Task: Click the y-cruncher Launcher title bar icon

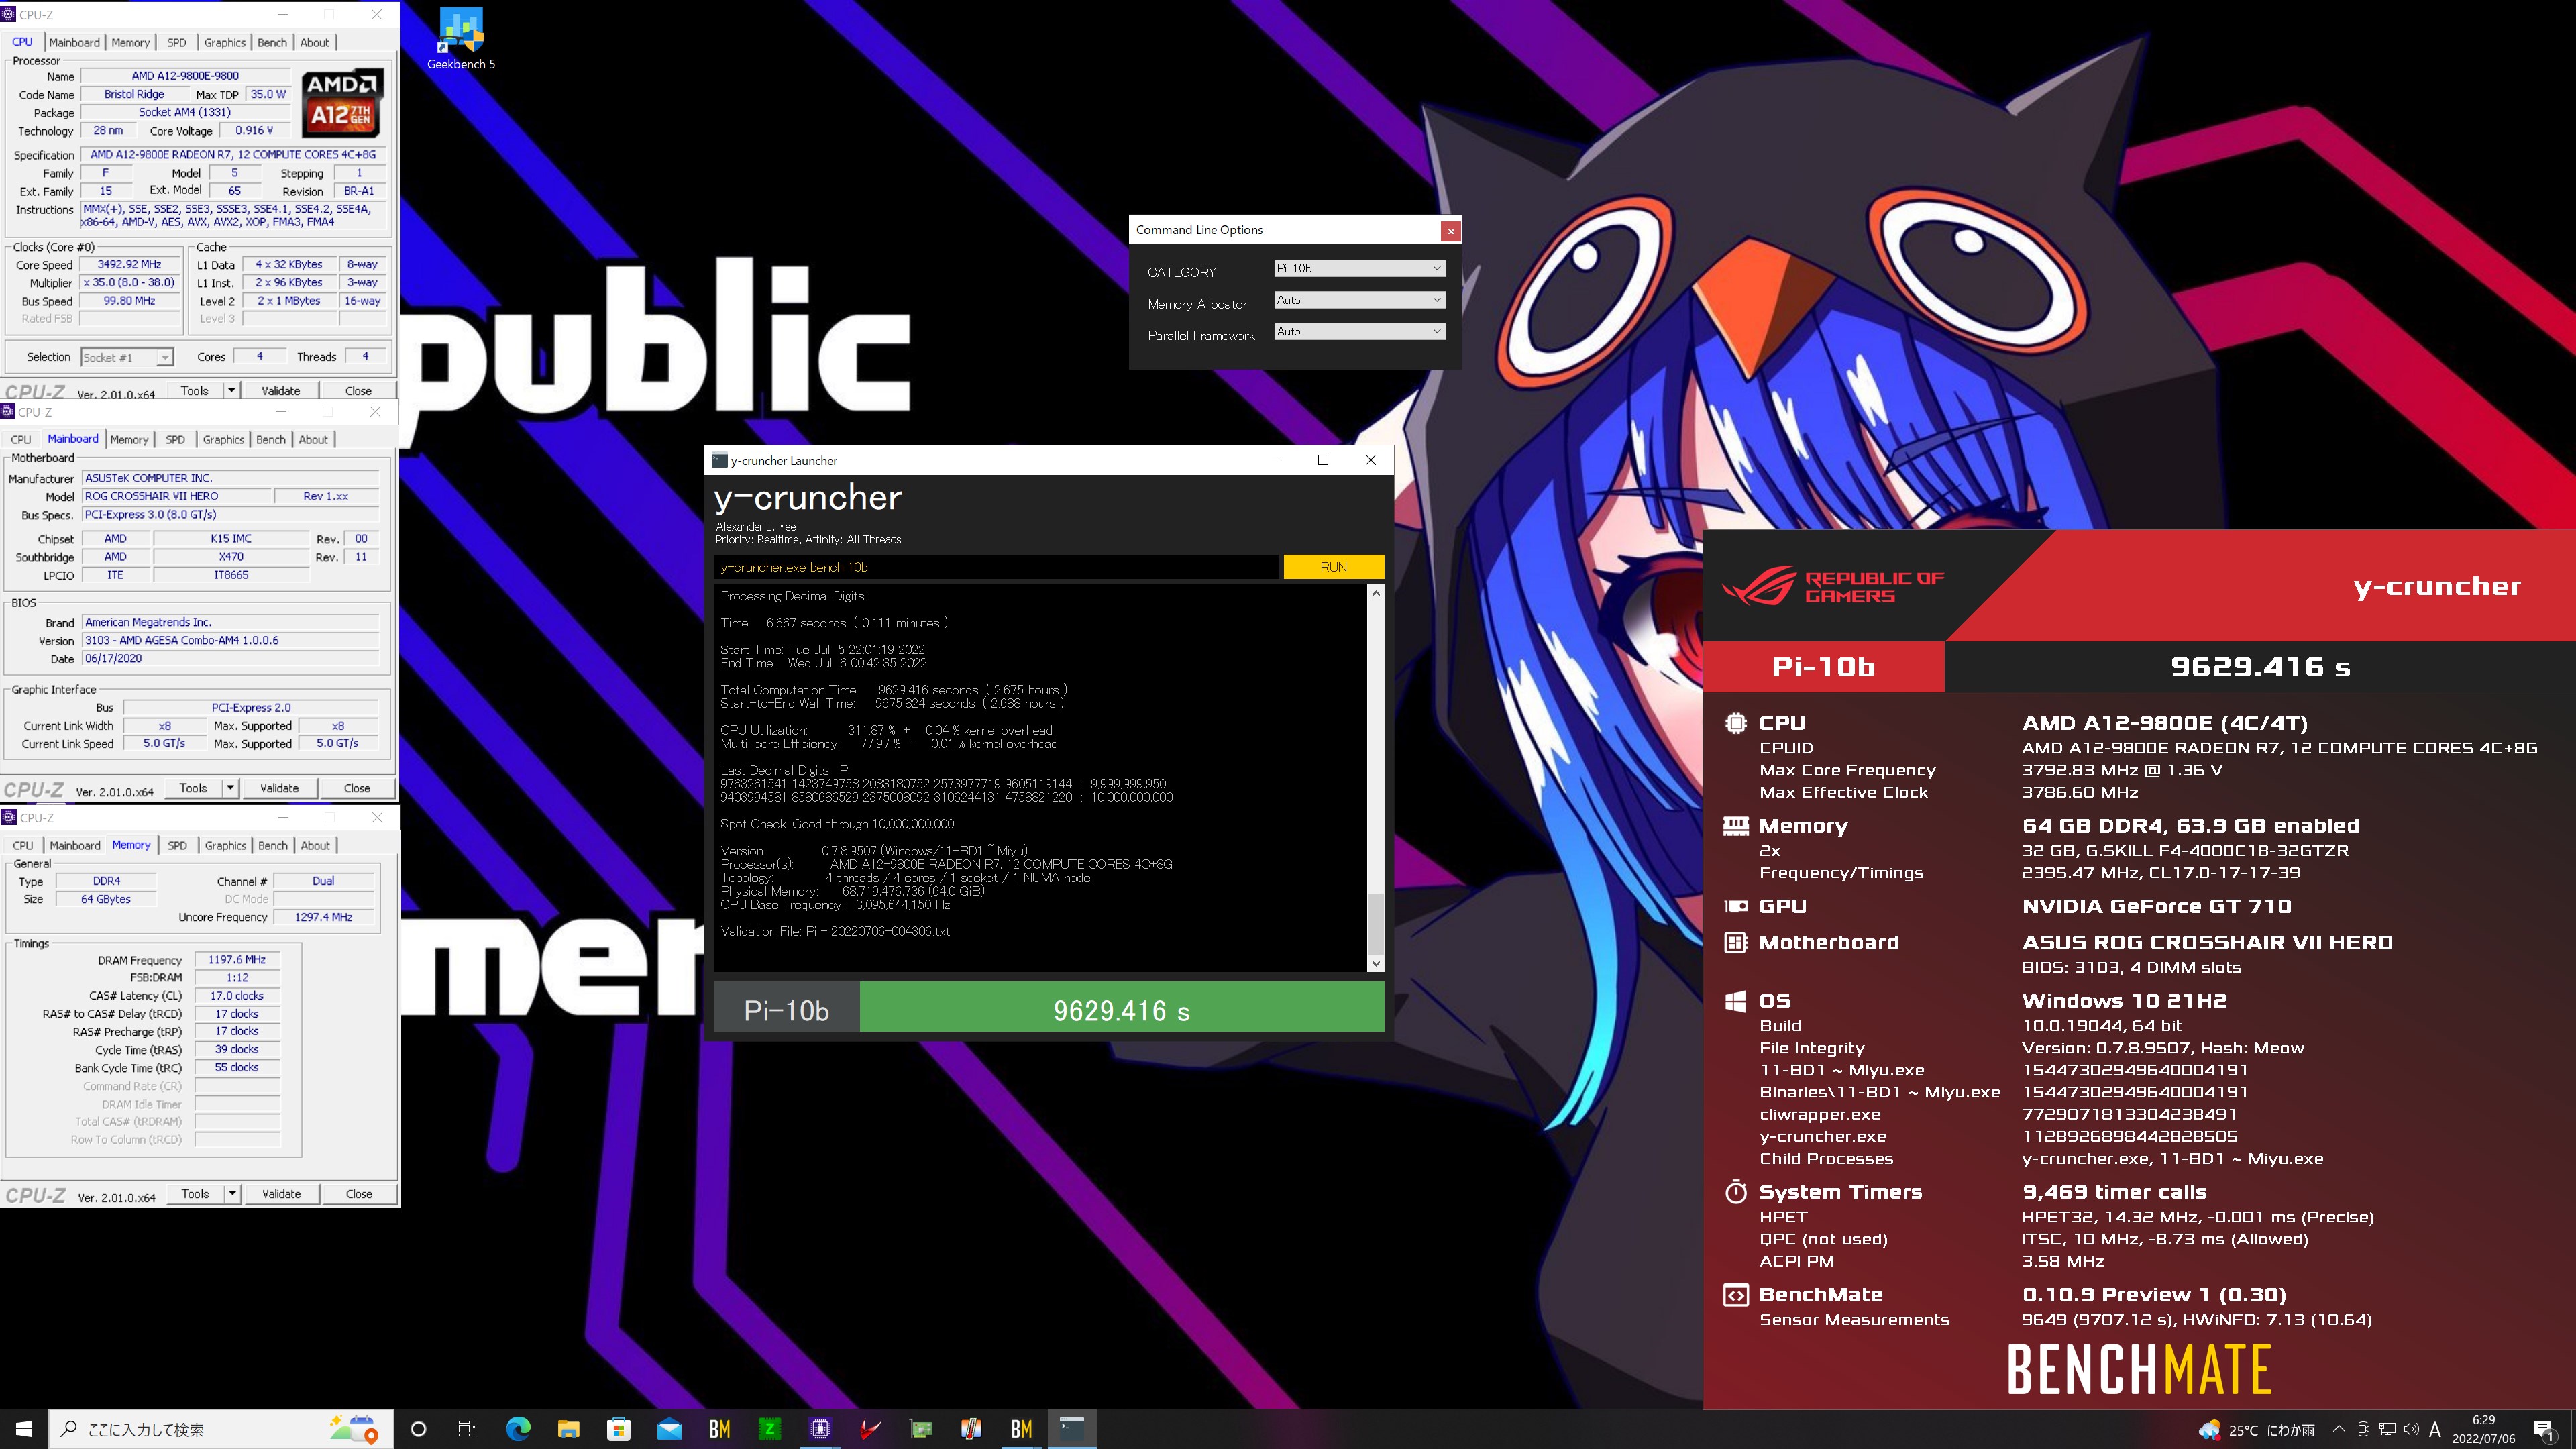Action: (x=719, y=460)
